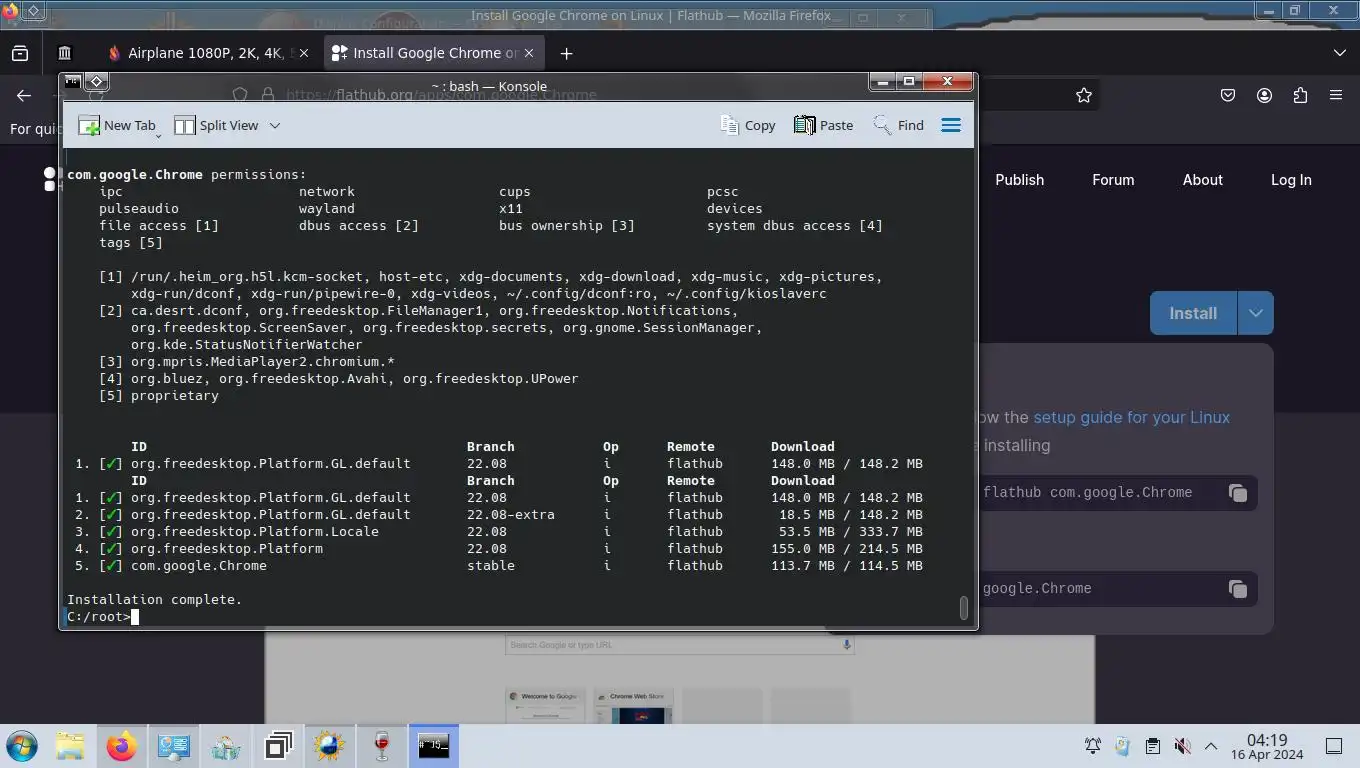Open recycle basket taskbar icon
1360x768 pixels.
[226, 746]
